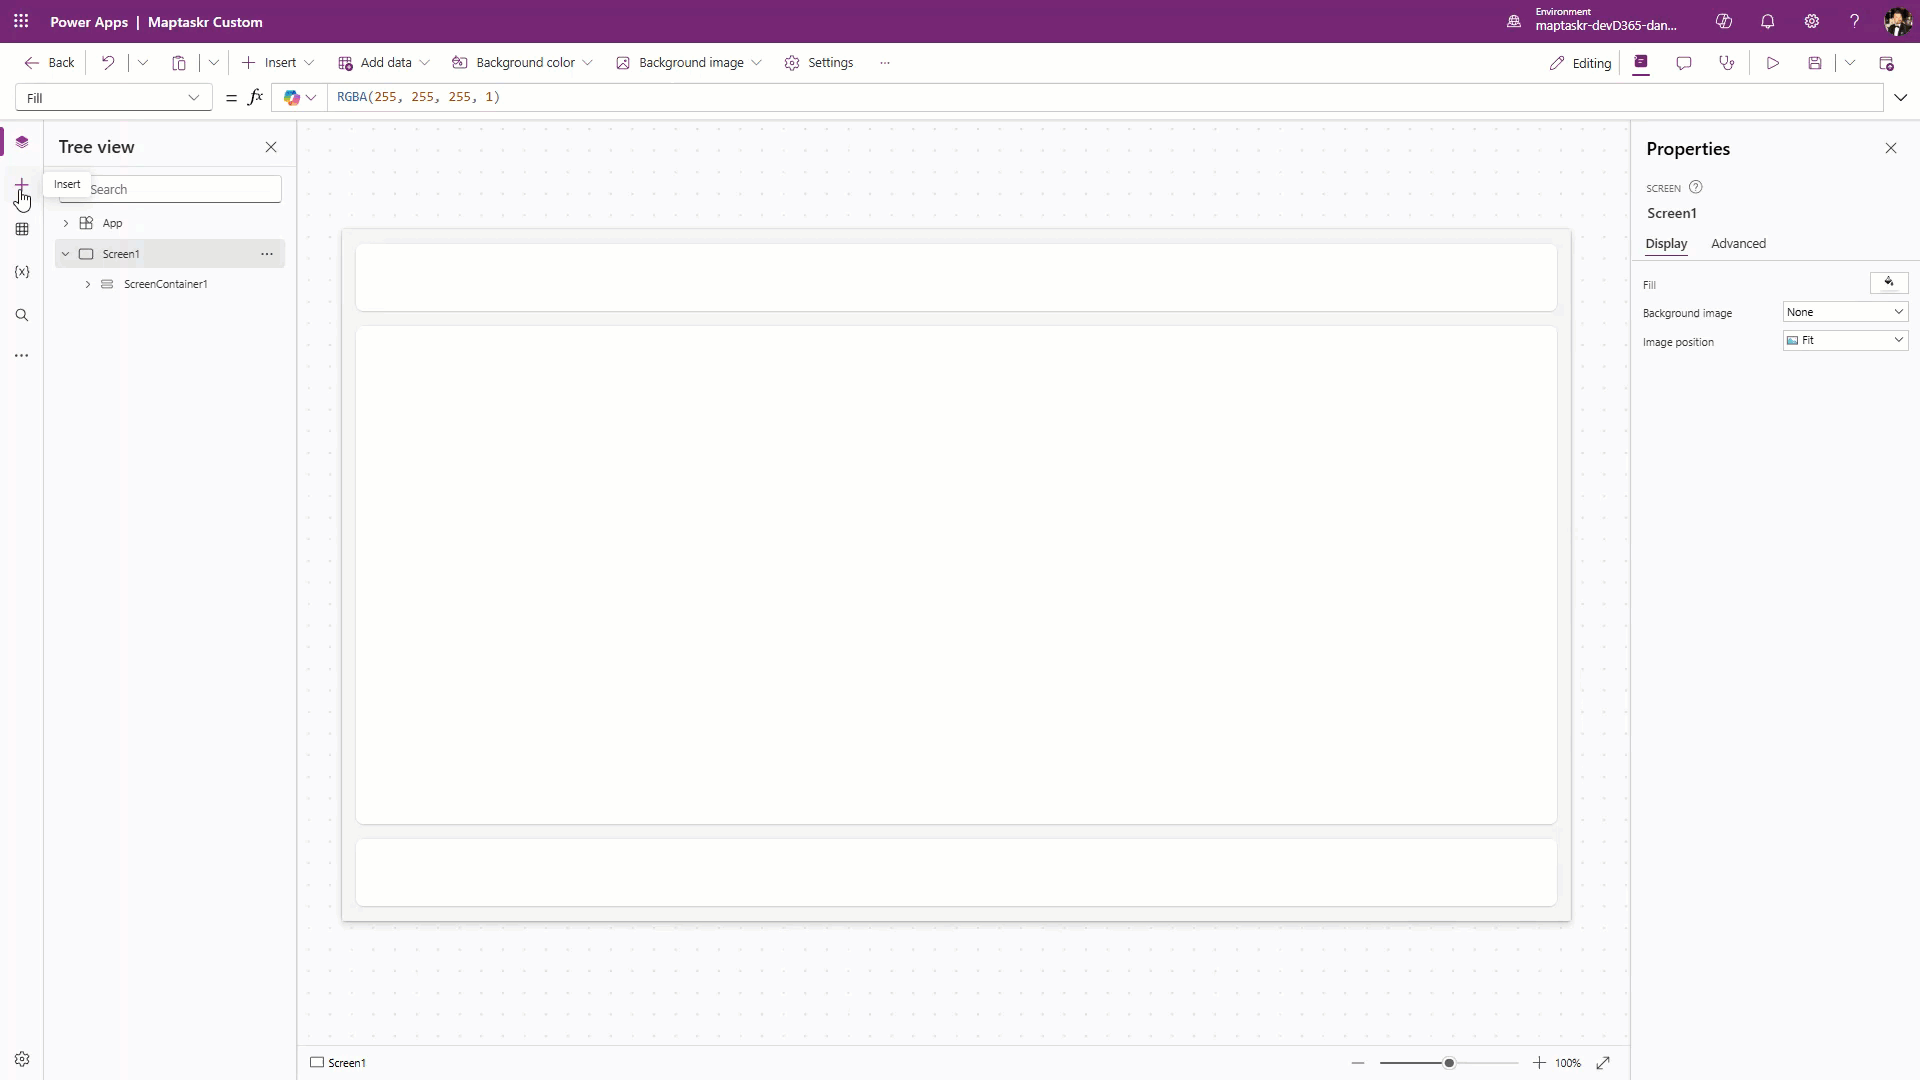Open the Background image dropdown set to None
The image size is (1920, 1080).
coord(1845,311)
